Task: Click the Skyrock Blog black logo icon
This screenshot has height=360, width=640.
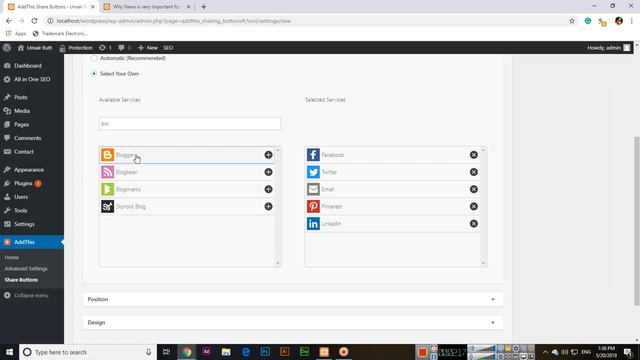Action: (x=107, y=206)
